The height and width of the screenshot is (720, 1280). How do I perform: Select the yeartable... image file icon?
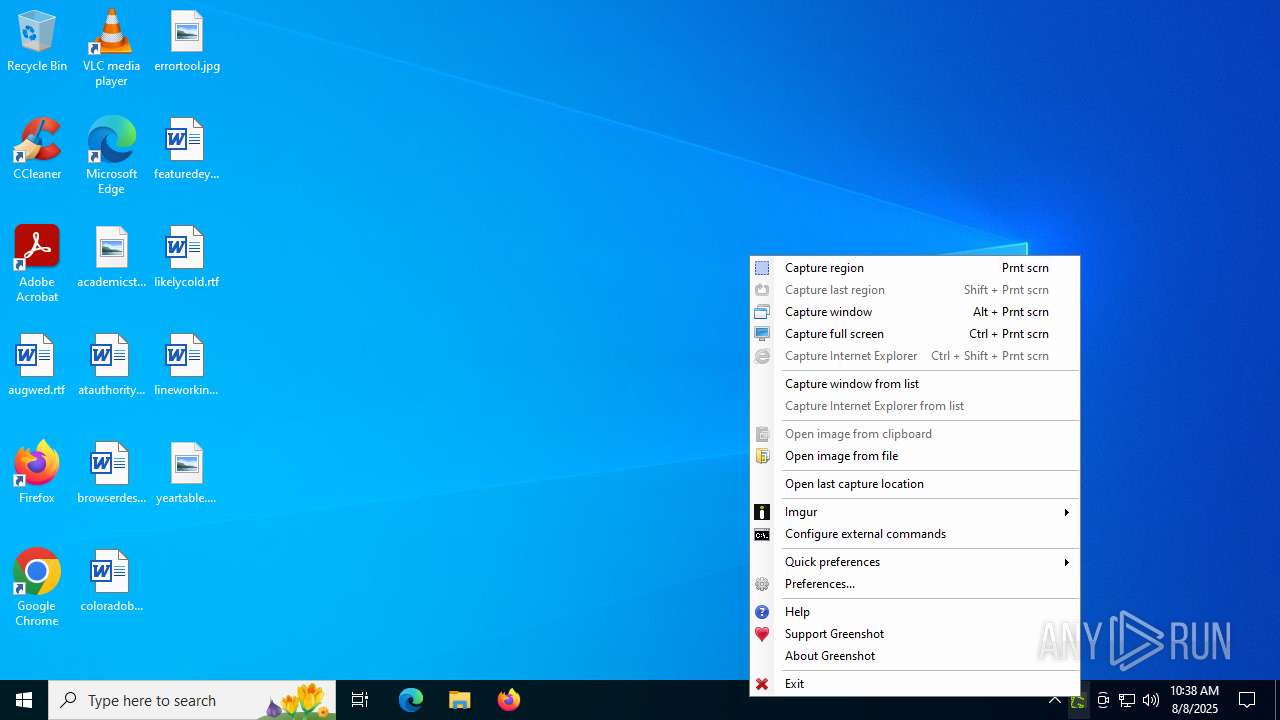click(x=187, y=474)
